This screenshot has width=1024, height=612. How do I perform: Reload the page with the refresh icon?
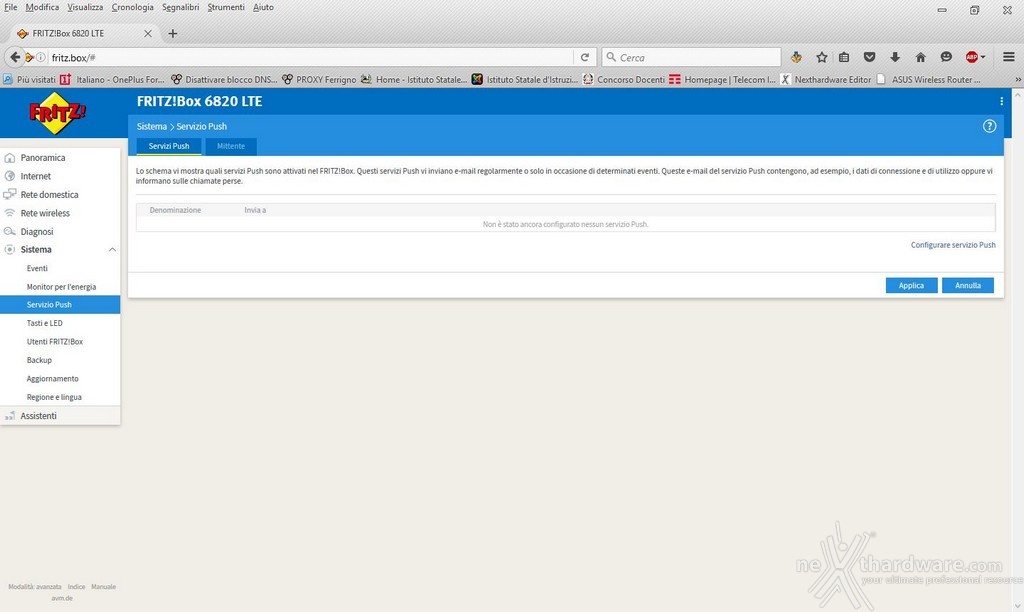585,57
